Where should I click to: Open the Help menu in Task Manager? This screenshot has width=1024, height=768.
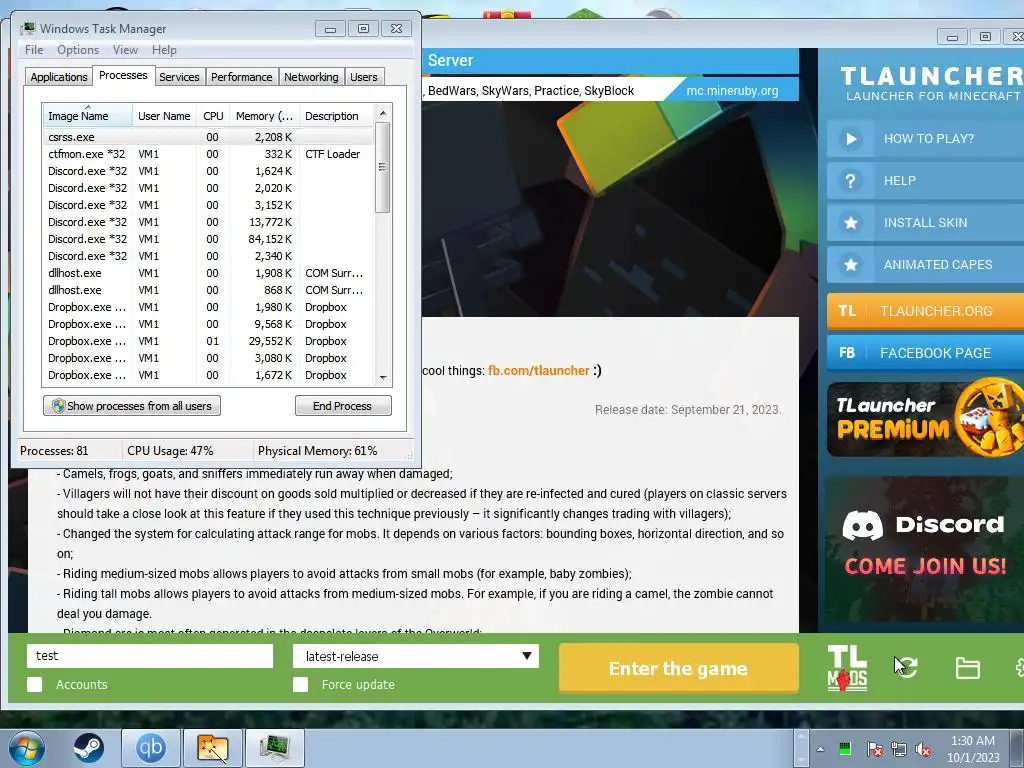(x=164, y=50)
